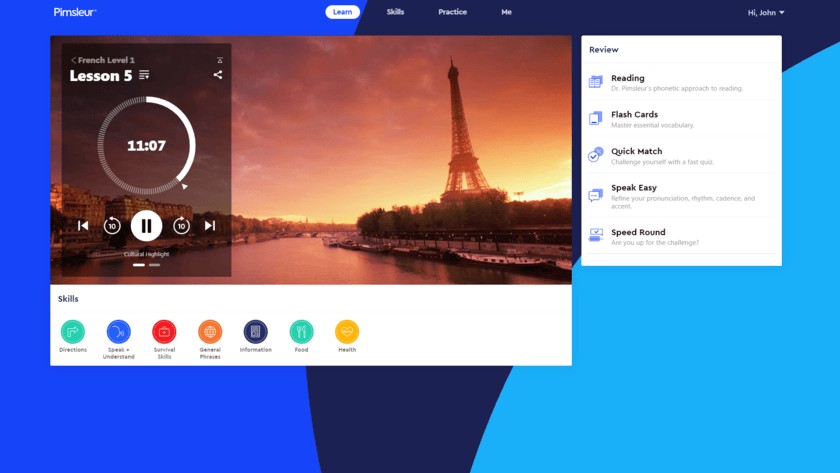Click the Speak Easy chat icon
840x473 pixels.
tap(596, 195)
